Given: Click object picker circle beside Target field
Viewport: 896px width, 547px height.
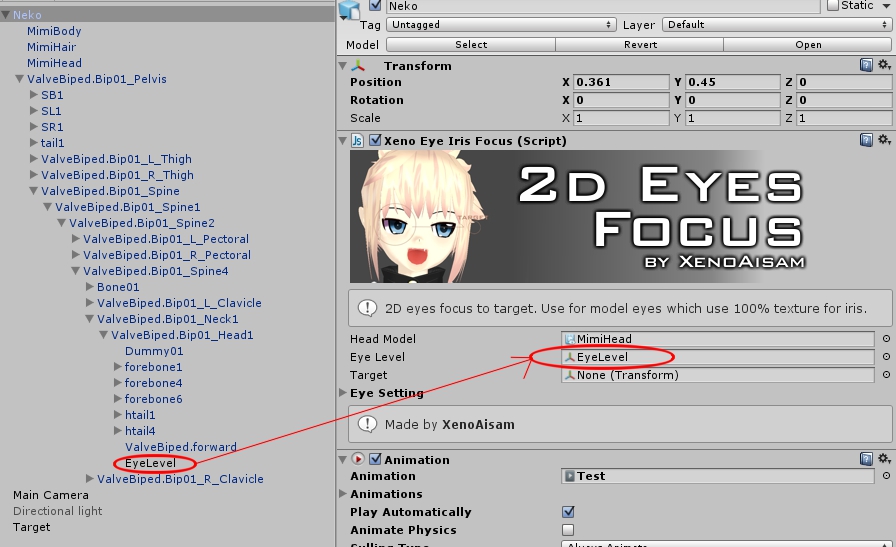Looking at the screenshot, I should [x=885, y=375].
